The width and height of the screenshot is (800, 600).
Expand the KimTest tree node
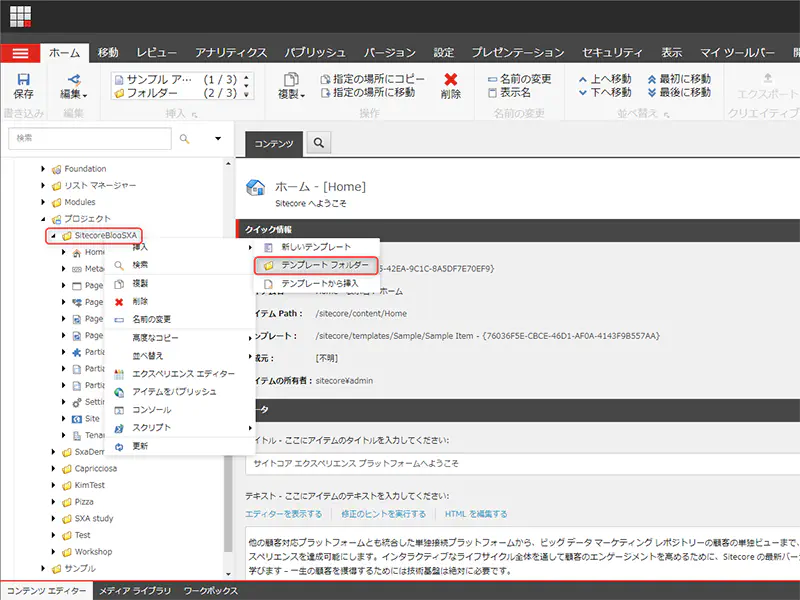click(53, 485)
